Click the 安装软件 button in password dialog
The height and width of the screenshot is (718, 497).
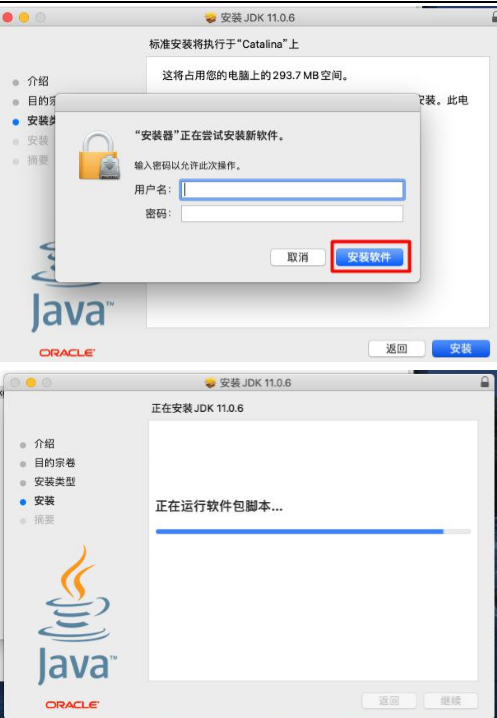click(x=369, y=257)
